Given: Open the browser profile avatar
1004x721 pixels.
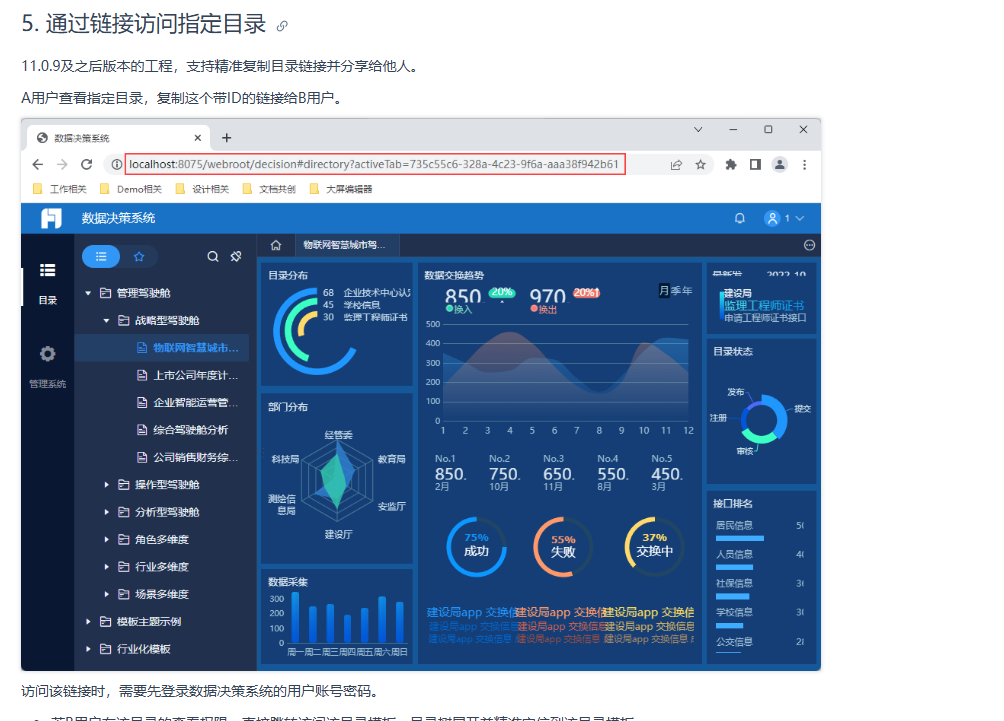Looking at the screenshot, I should [779, 165].
